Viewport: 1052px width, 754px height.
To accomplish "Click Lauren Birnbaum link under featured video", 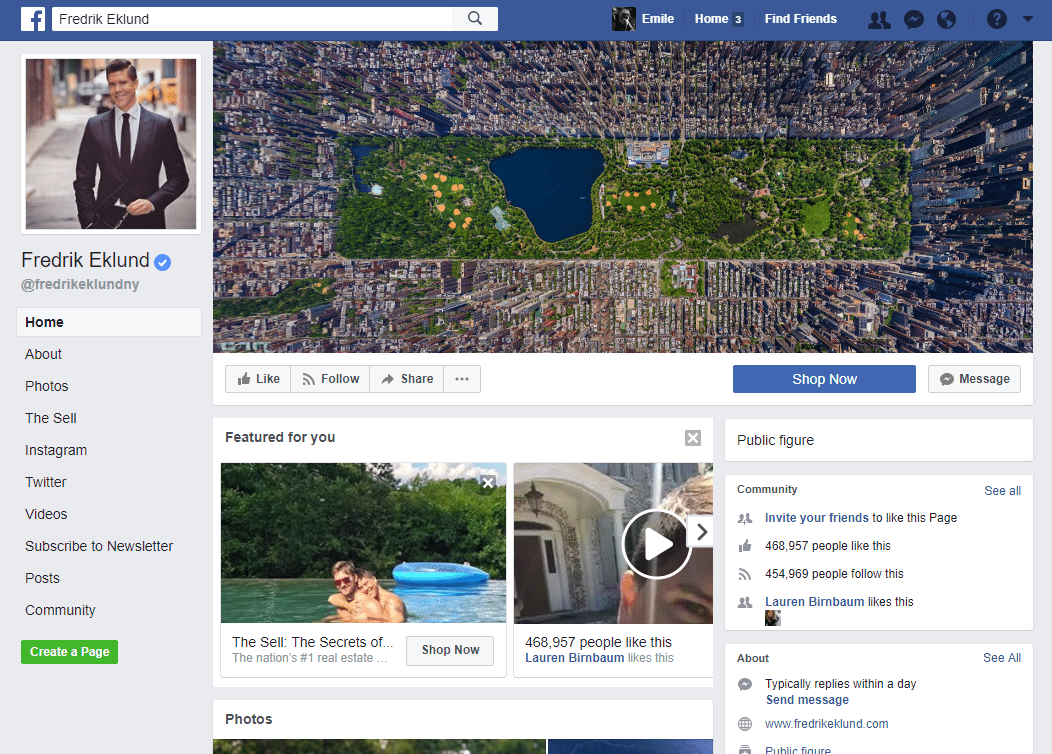I will pyautogui.click(x=574, y=658).
